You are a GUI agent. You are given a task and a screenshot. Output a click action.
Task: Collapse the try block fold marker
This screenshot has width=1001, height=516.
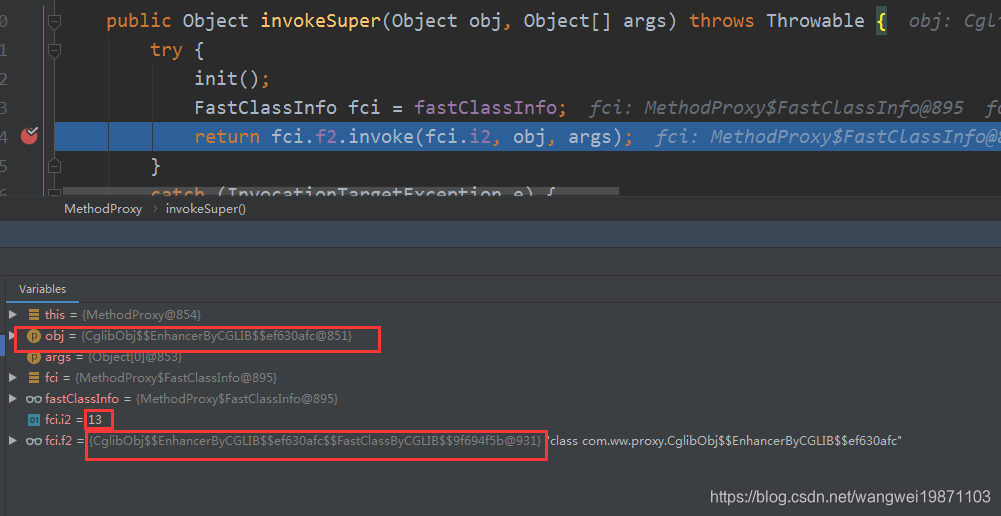(54, 50)
